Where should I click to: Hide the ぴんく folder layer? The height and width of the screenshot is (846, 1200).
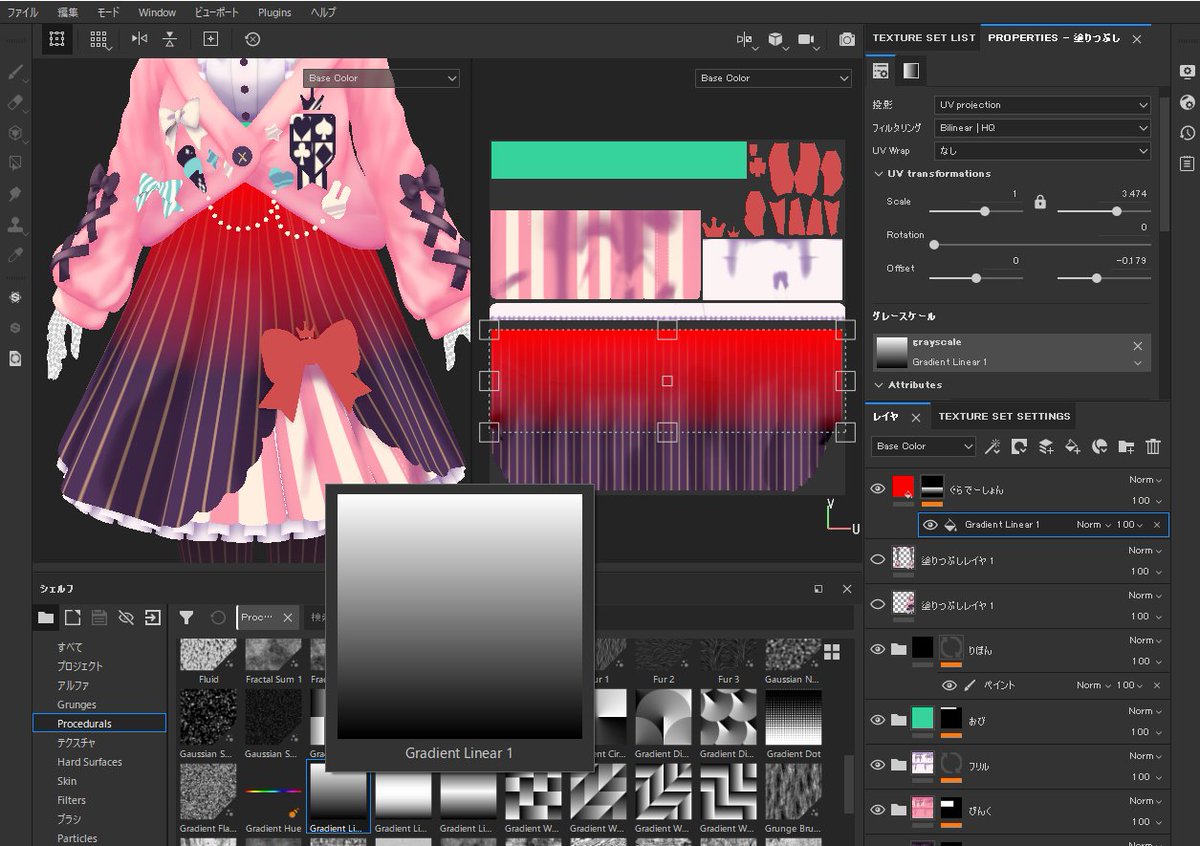(x=878, y=810)
